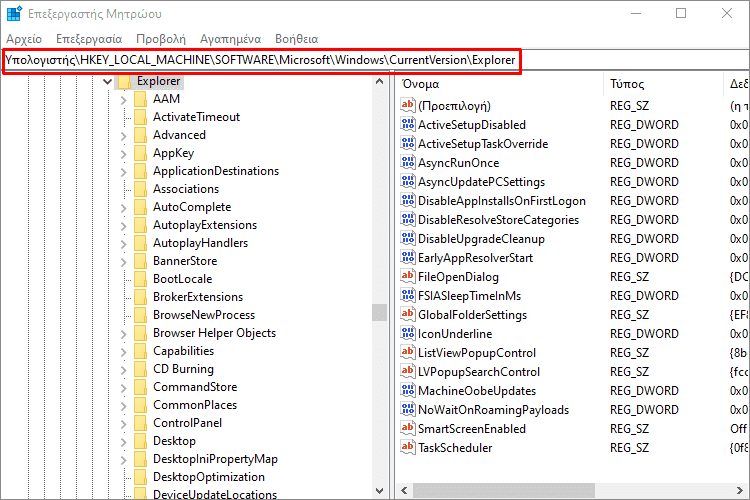Expand the Capabilities key

point(124,352)
